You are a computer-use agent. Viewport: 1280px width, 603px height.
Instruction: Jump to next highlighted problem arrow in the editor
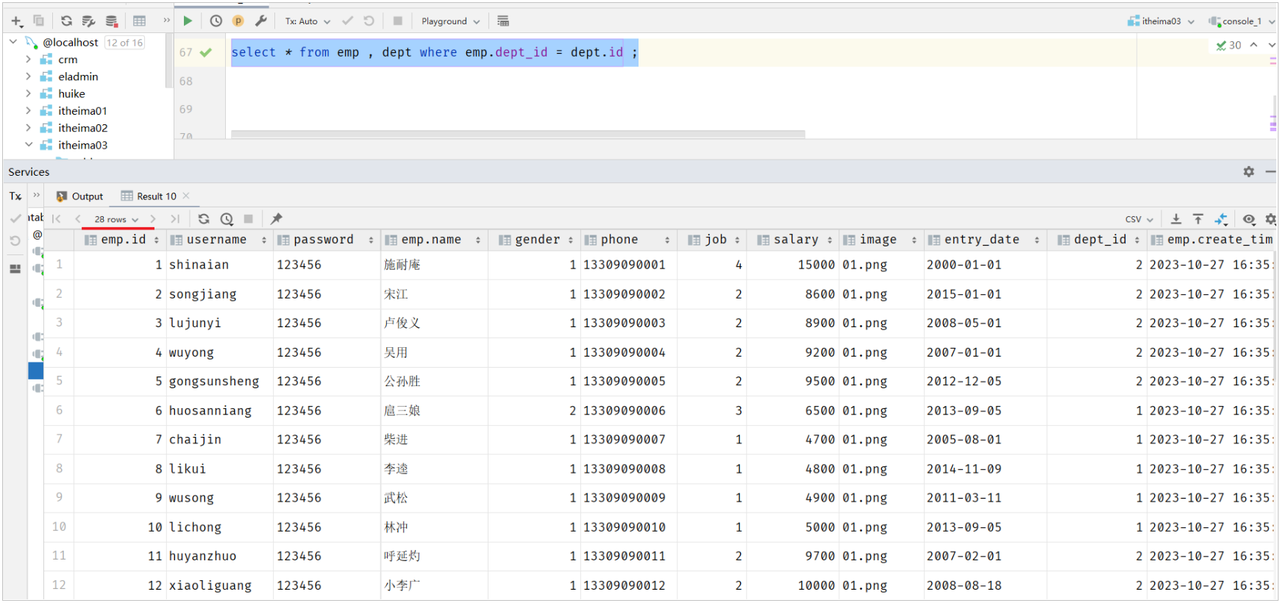tap(1270, 45)
